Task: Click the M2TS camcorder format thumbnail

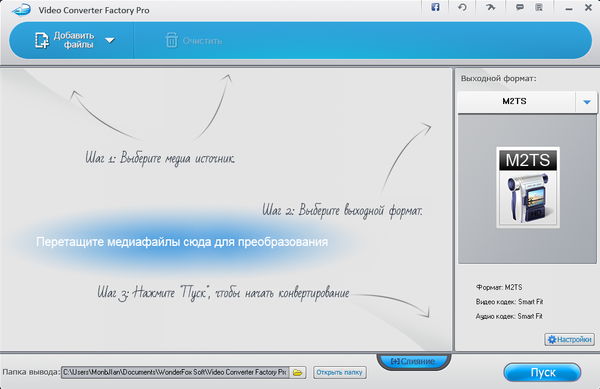Action: 528,187
